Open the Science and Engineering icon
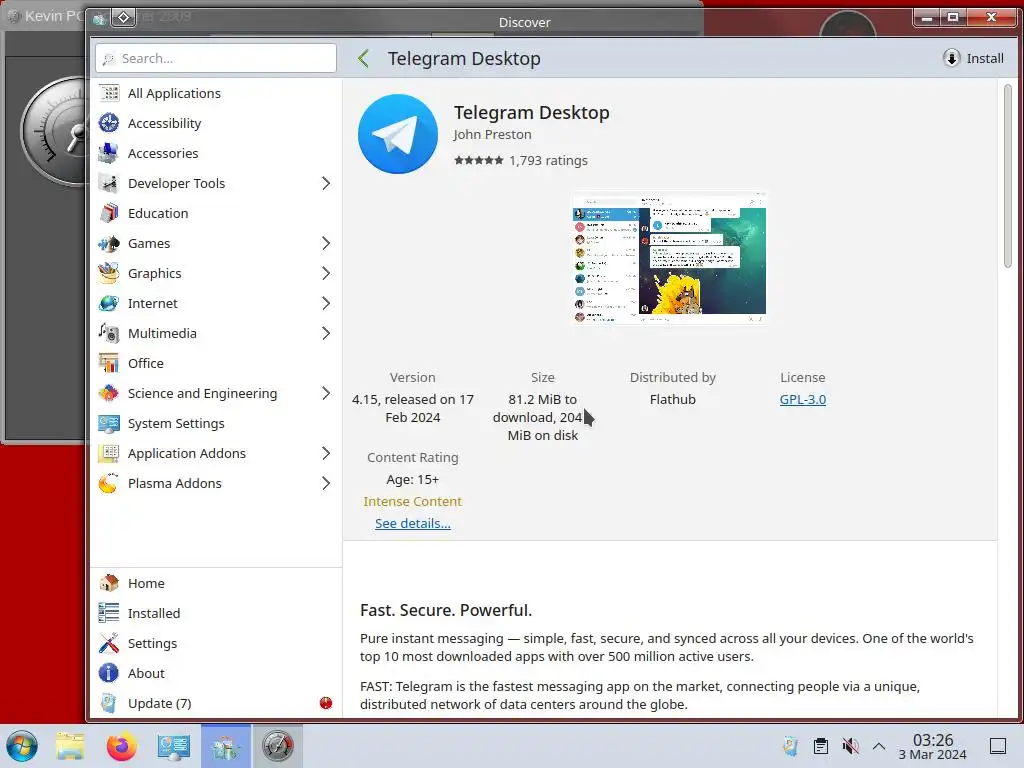 point(109,394)
